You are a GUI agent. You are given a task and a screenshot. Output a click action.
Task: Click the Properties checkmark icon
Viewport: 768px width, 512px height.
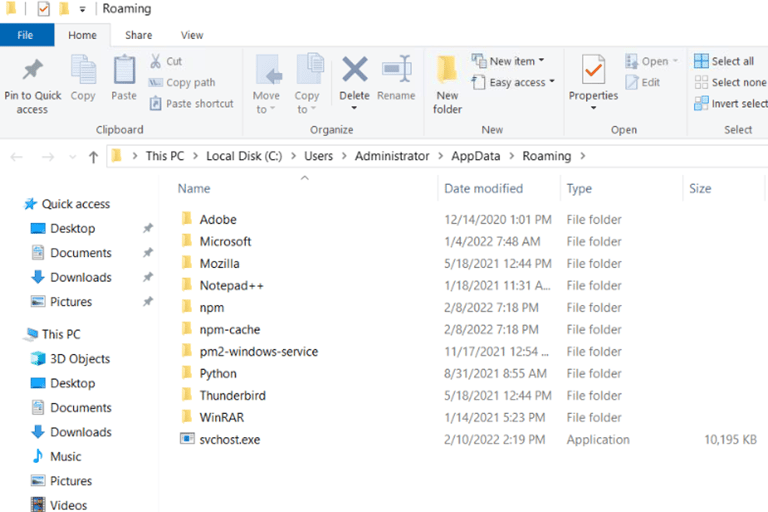pyautogui.click(x=593, y=70)
